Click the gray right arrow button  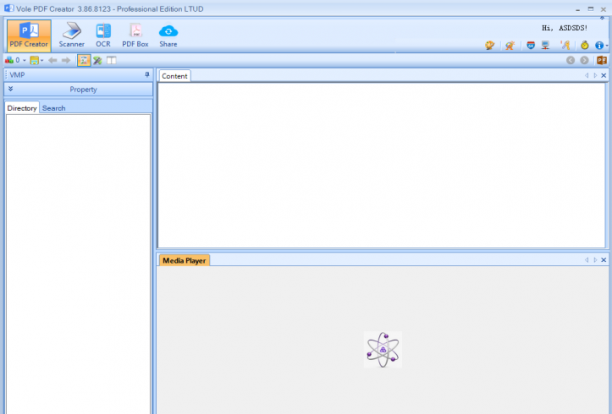[66, 60]
